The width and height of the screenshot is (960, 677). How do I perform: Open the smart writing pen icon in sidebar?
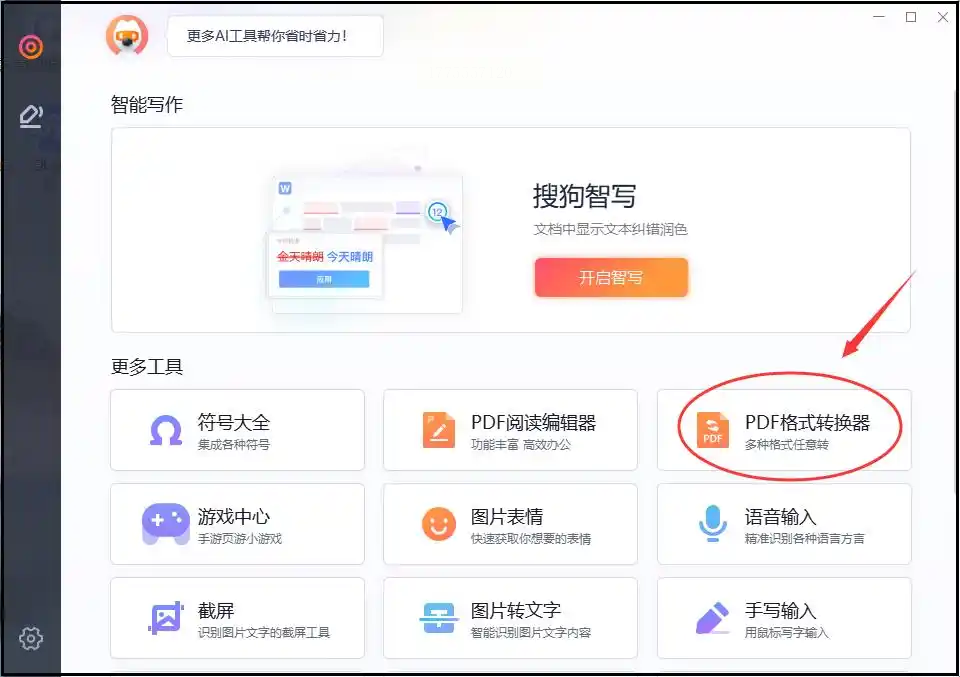pos(31,116)
